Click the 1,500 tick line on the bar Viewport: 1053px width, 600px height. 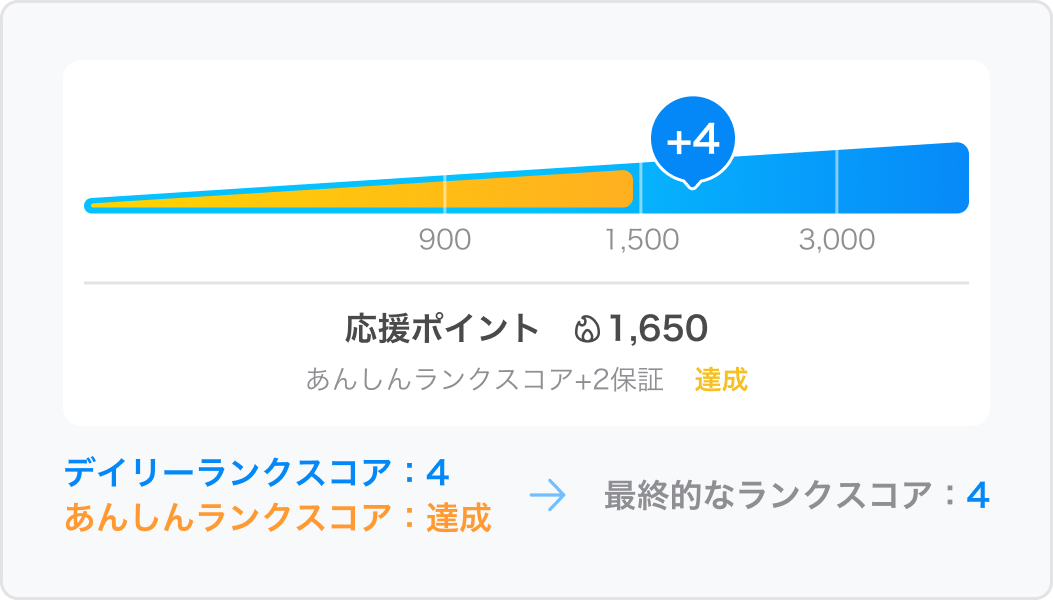641,188
